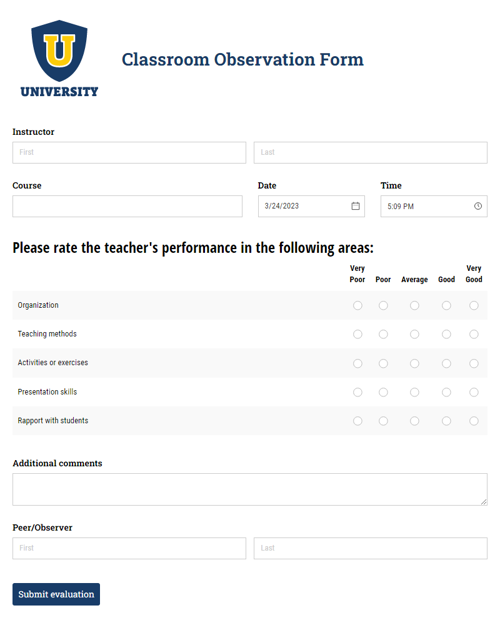Rate Organization as Very Good
This screenshot has height=618, width=500.
[474, 305]
